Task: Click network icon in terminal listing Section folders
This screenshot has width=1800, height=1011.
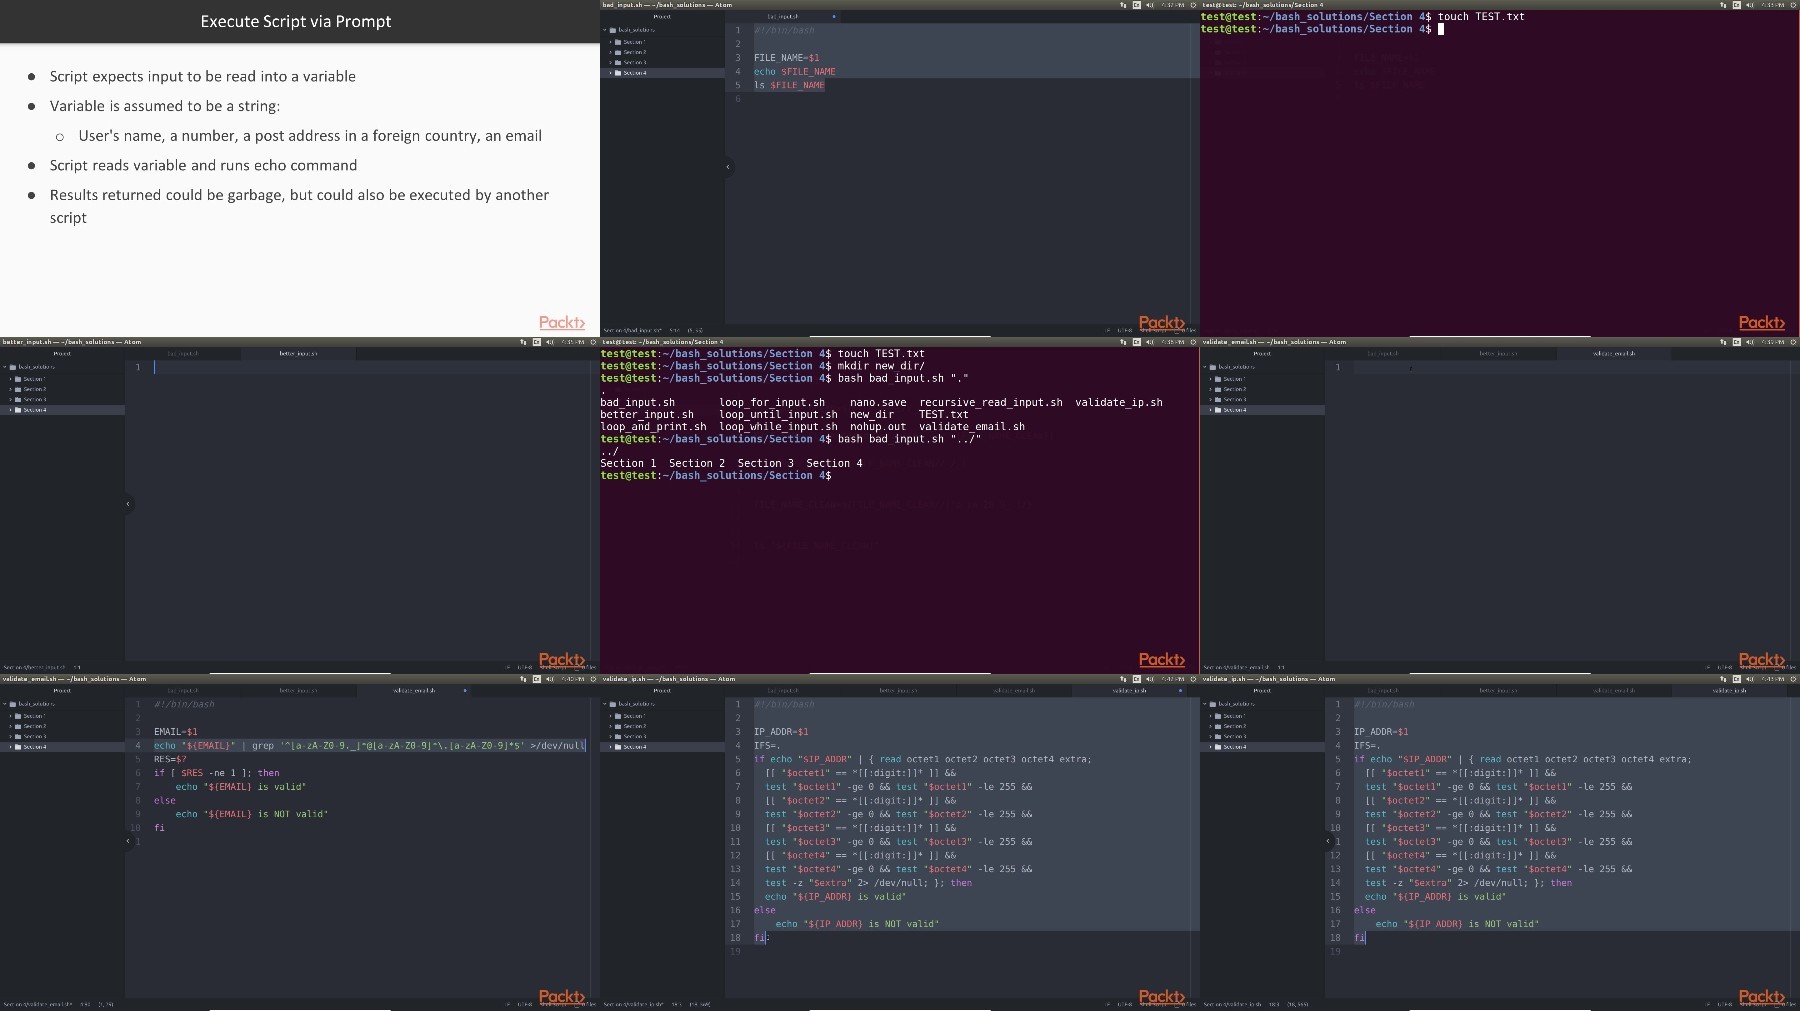Action: pyautogui.click(x=1123, y=342)
